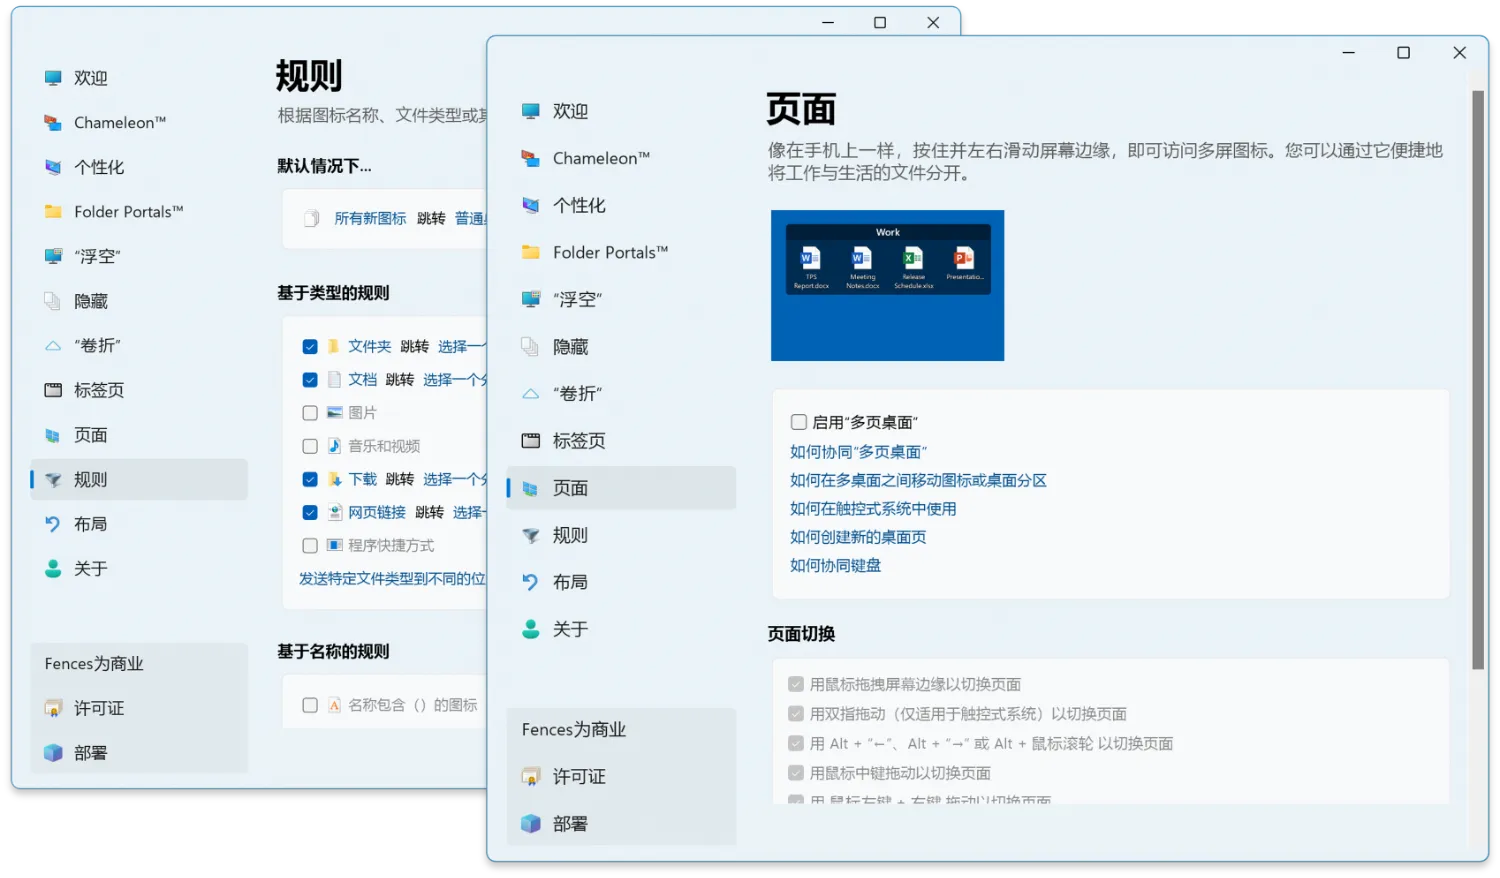Click 如何创建新的桌面页 link
1500x878 pixels.
click(857, 537)
